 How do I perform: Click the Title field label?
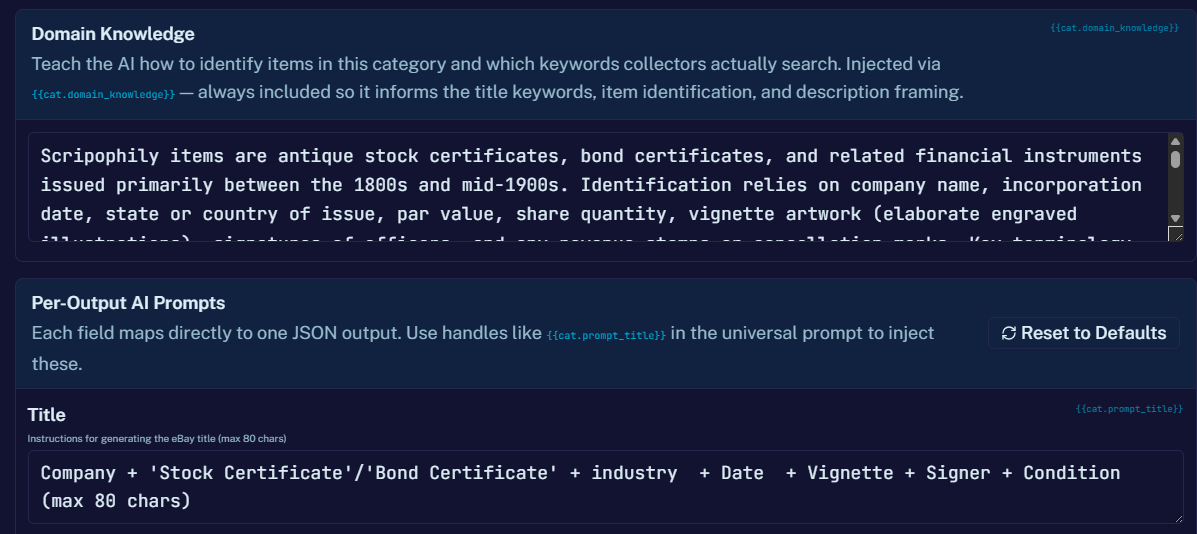47,415
